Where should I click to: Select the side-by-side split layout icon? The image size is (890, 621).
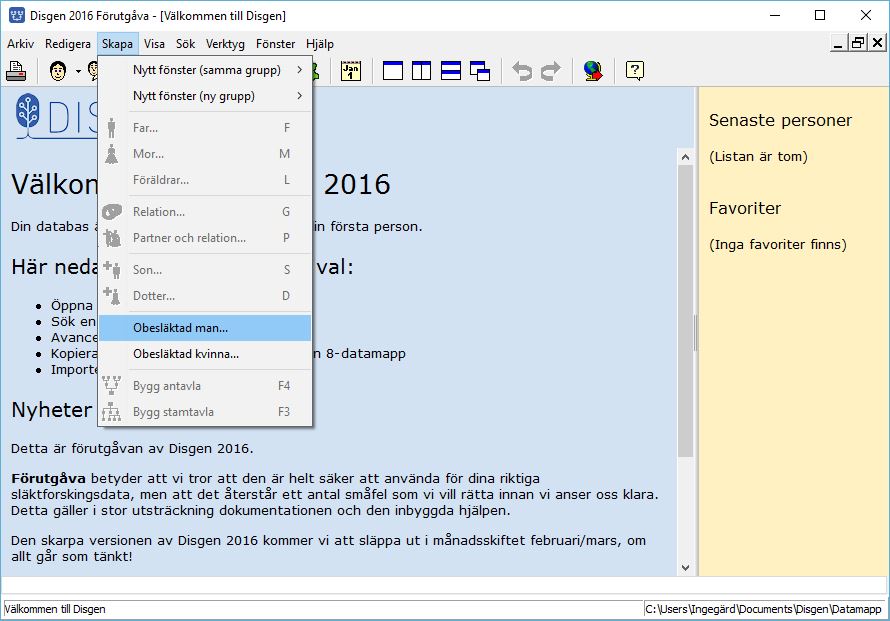pos(421,71)
